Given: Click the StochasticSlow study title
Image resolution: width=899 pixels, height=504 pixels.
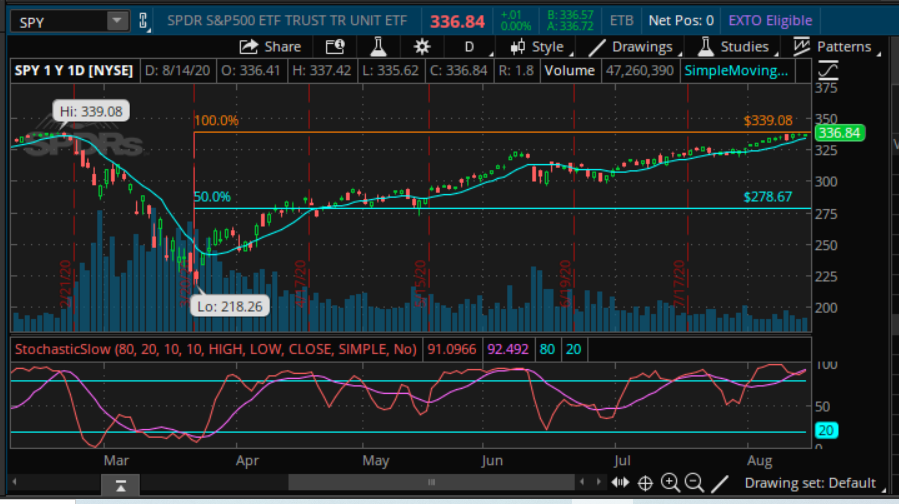Looking at the screenshot, I should click(x=216, y=350).
